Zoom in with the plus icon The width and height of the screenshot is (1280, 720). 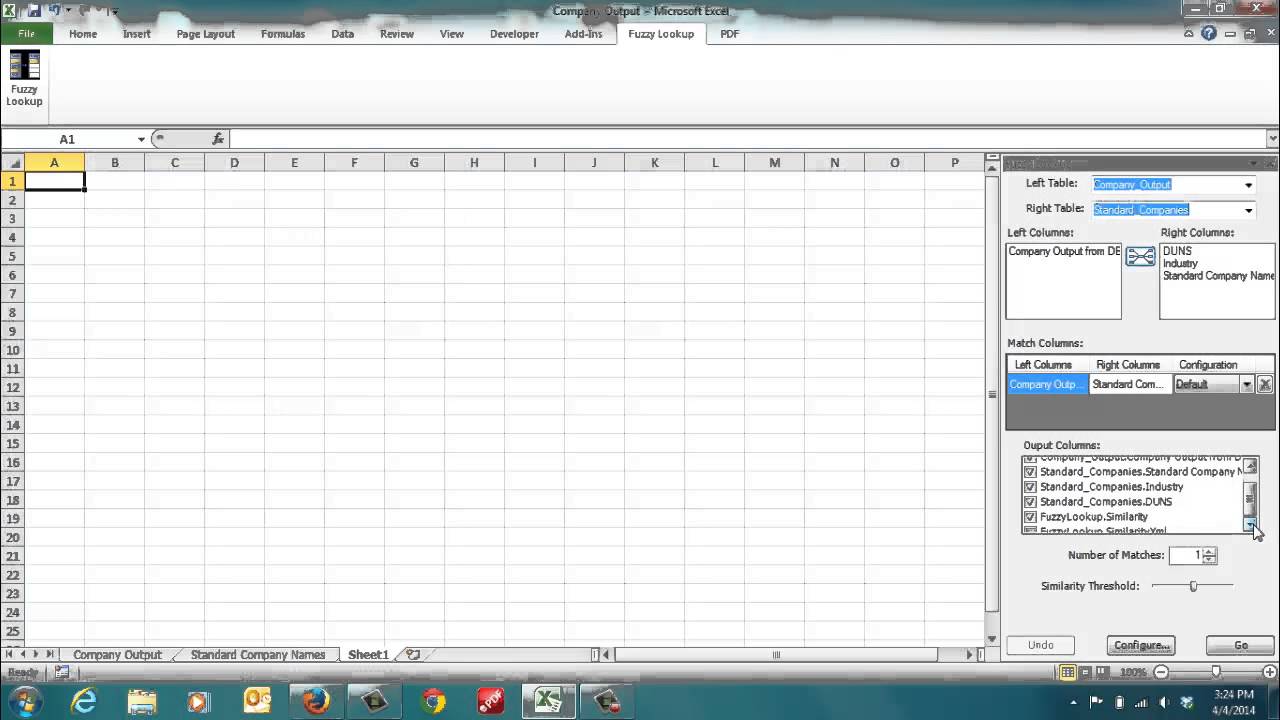[x=1270, y=673]
